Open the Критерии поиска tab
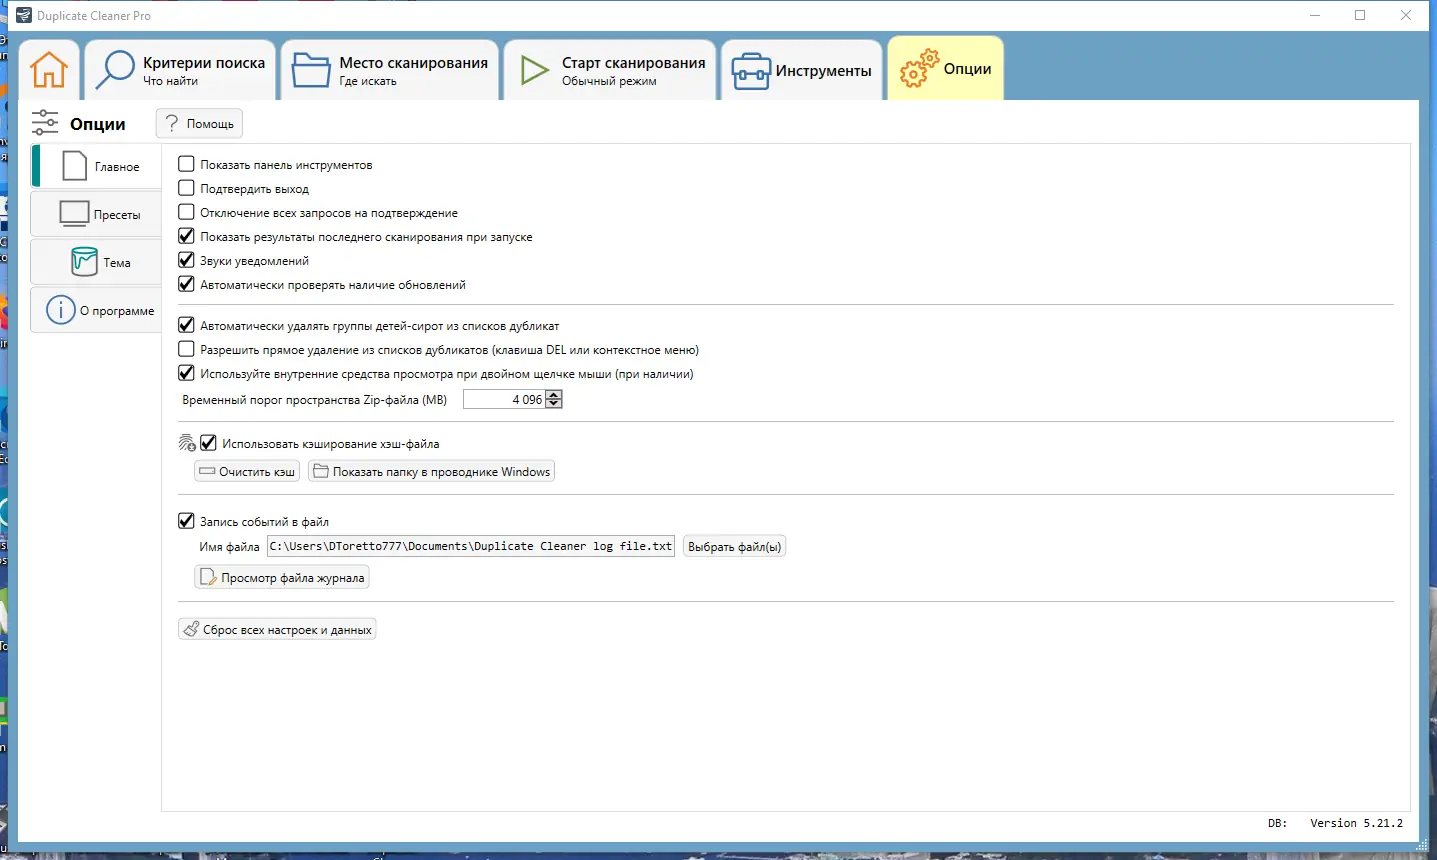Screen dimensions: 1437x860 181,70
